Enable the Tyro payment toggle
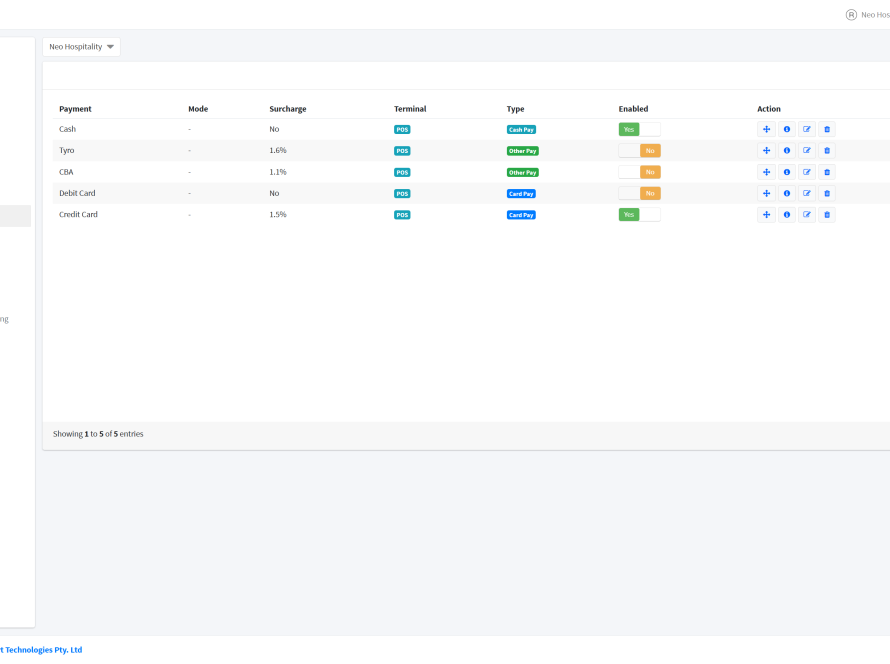 pos(639,151)
